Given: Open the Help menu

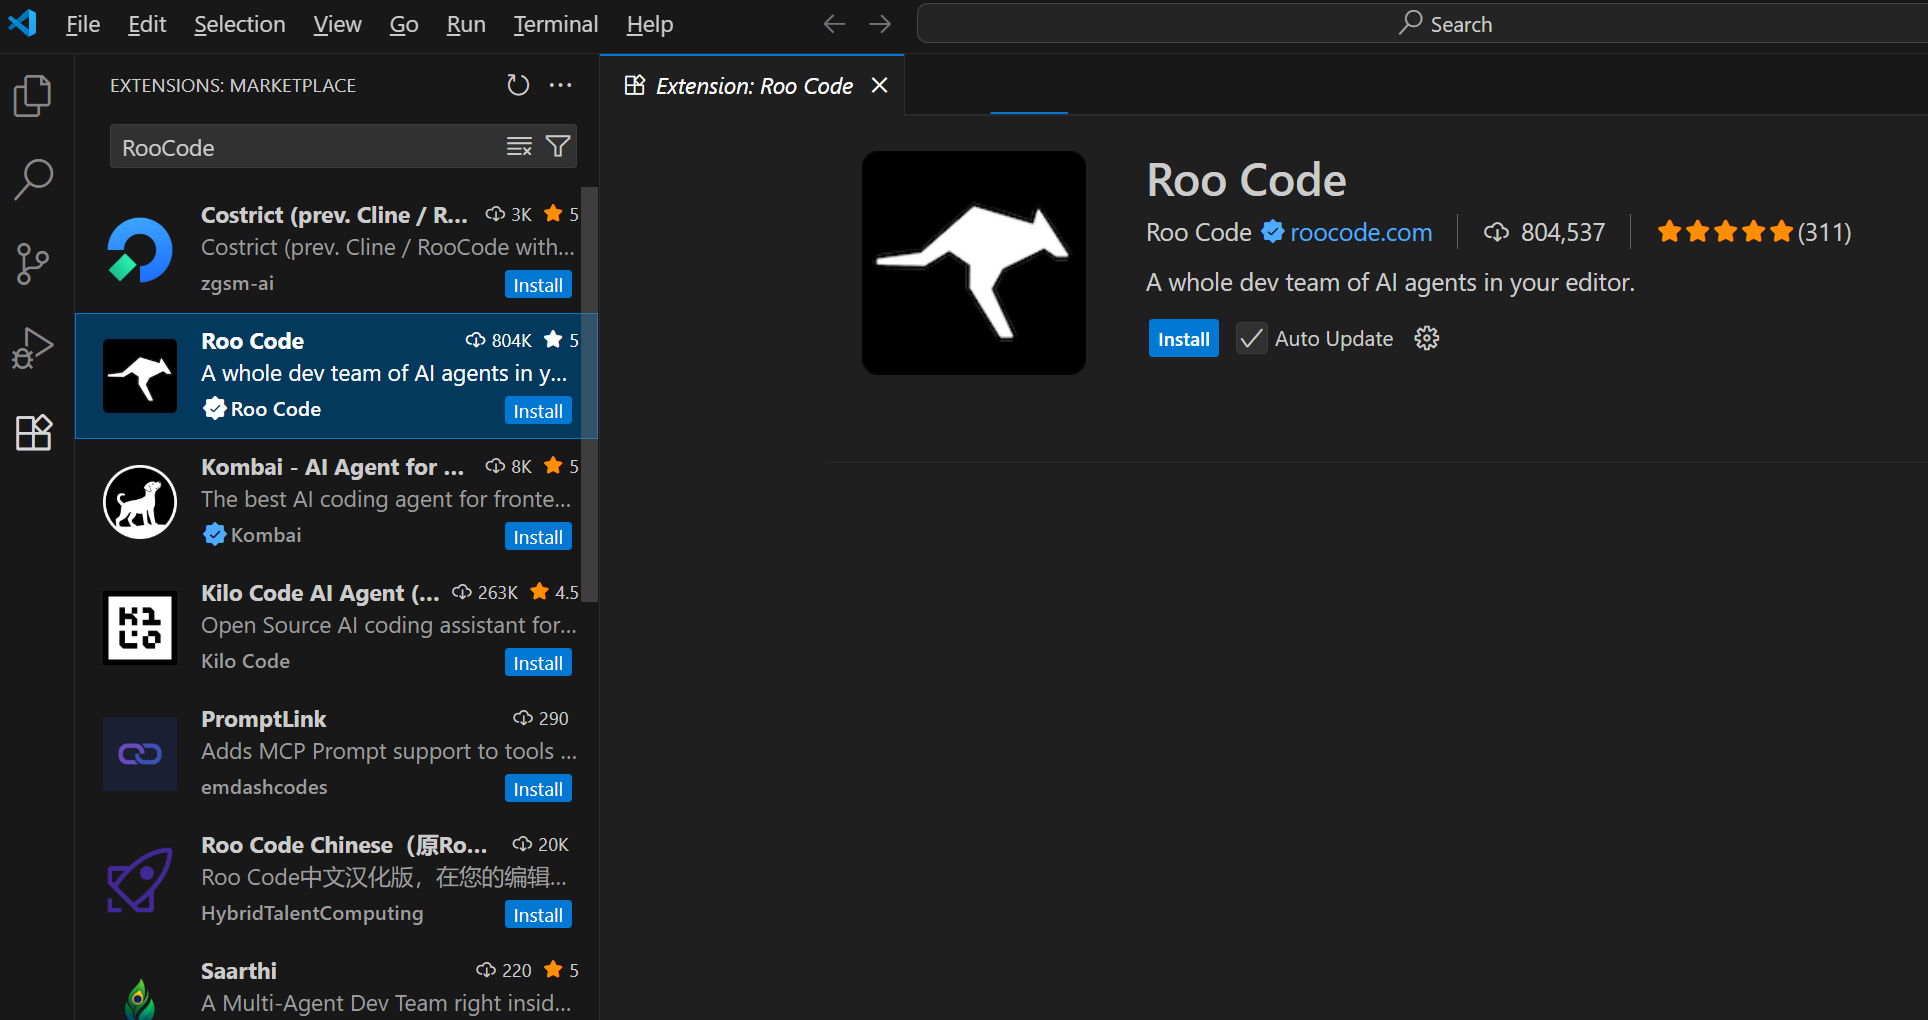Looking at the screenshot, I should (x=650, y=24).
